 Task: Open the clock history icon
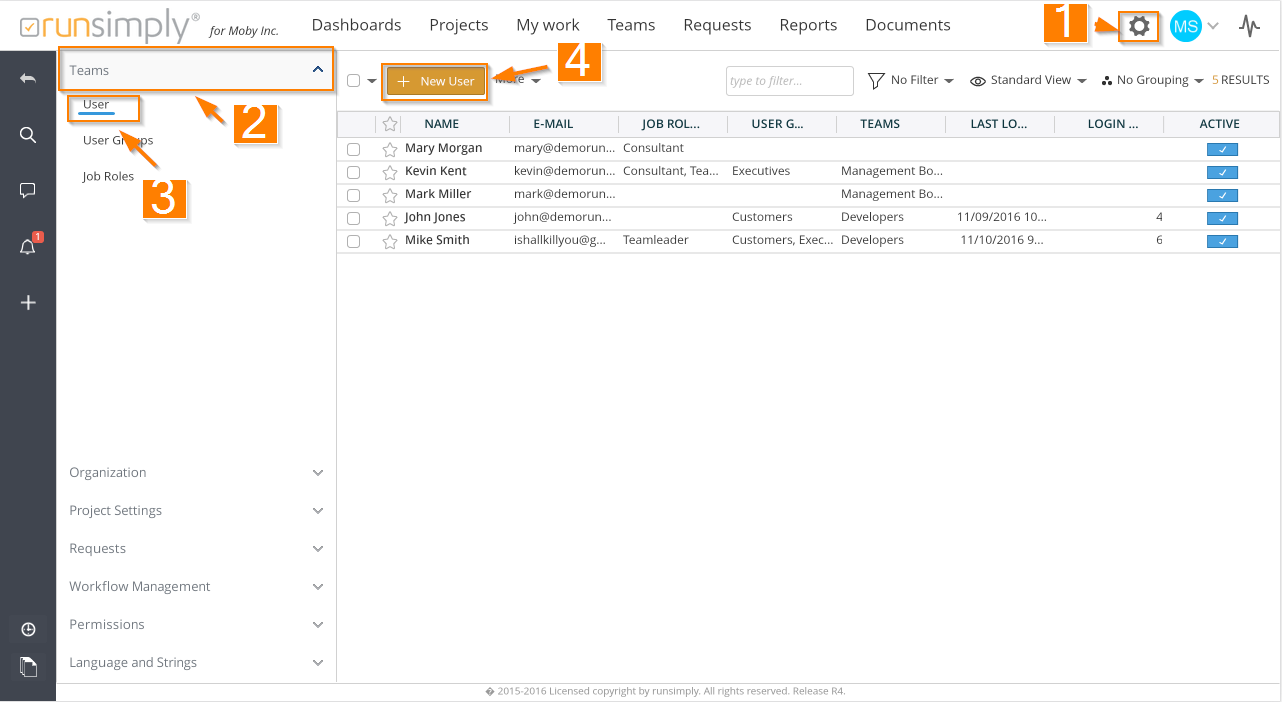[x=28, y=629]
